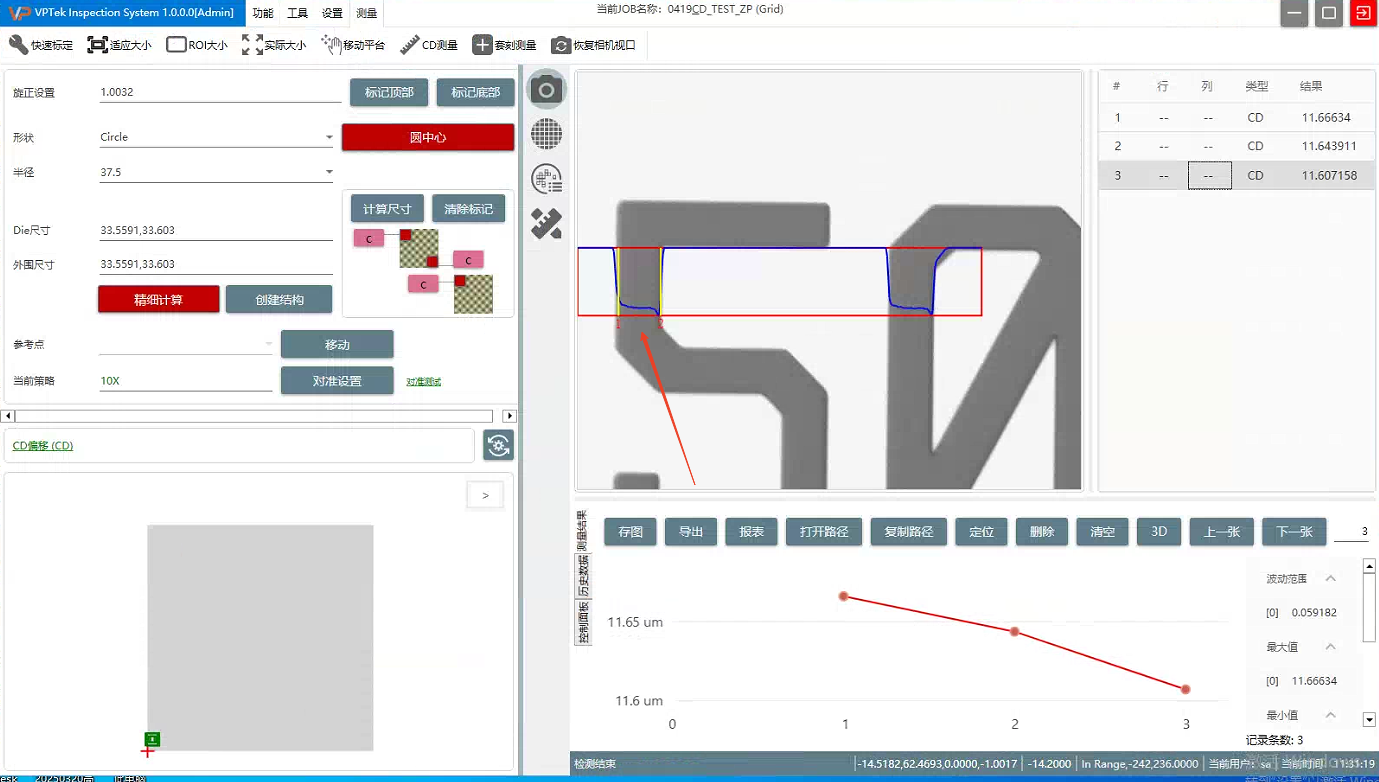1379x782 pixels.
Task: Click the 创建结构 button
Action: point(279,299)
